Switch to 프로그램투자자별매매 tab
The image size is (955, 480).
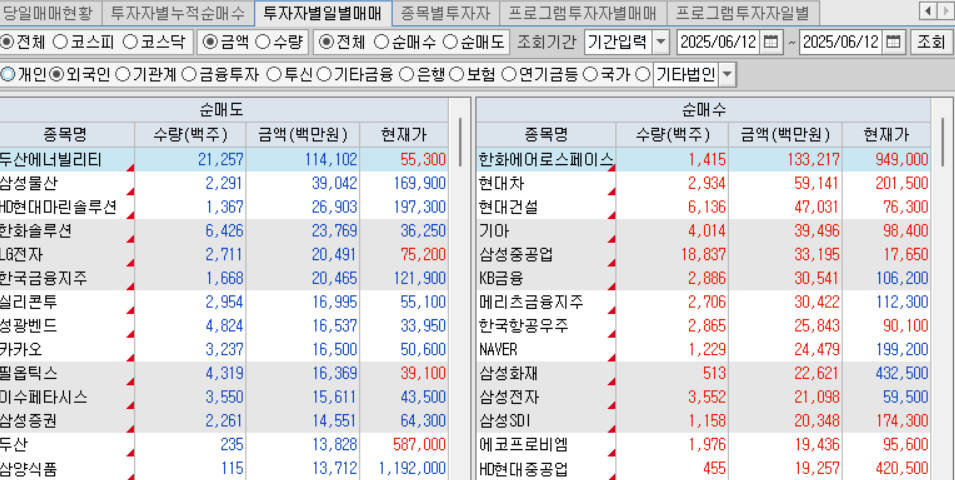coord(583,11)
